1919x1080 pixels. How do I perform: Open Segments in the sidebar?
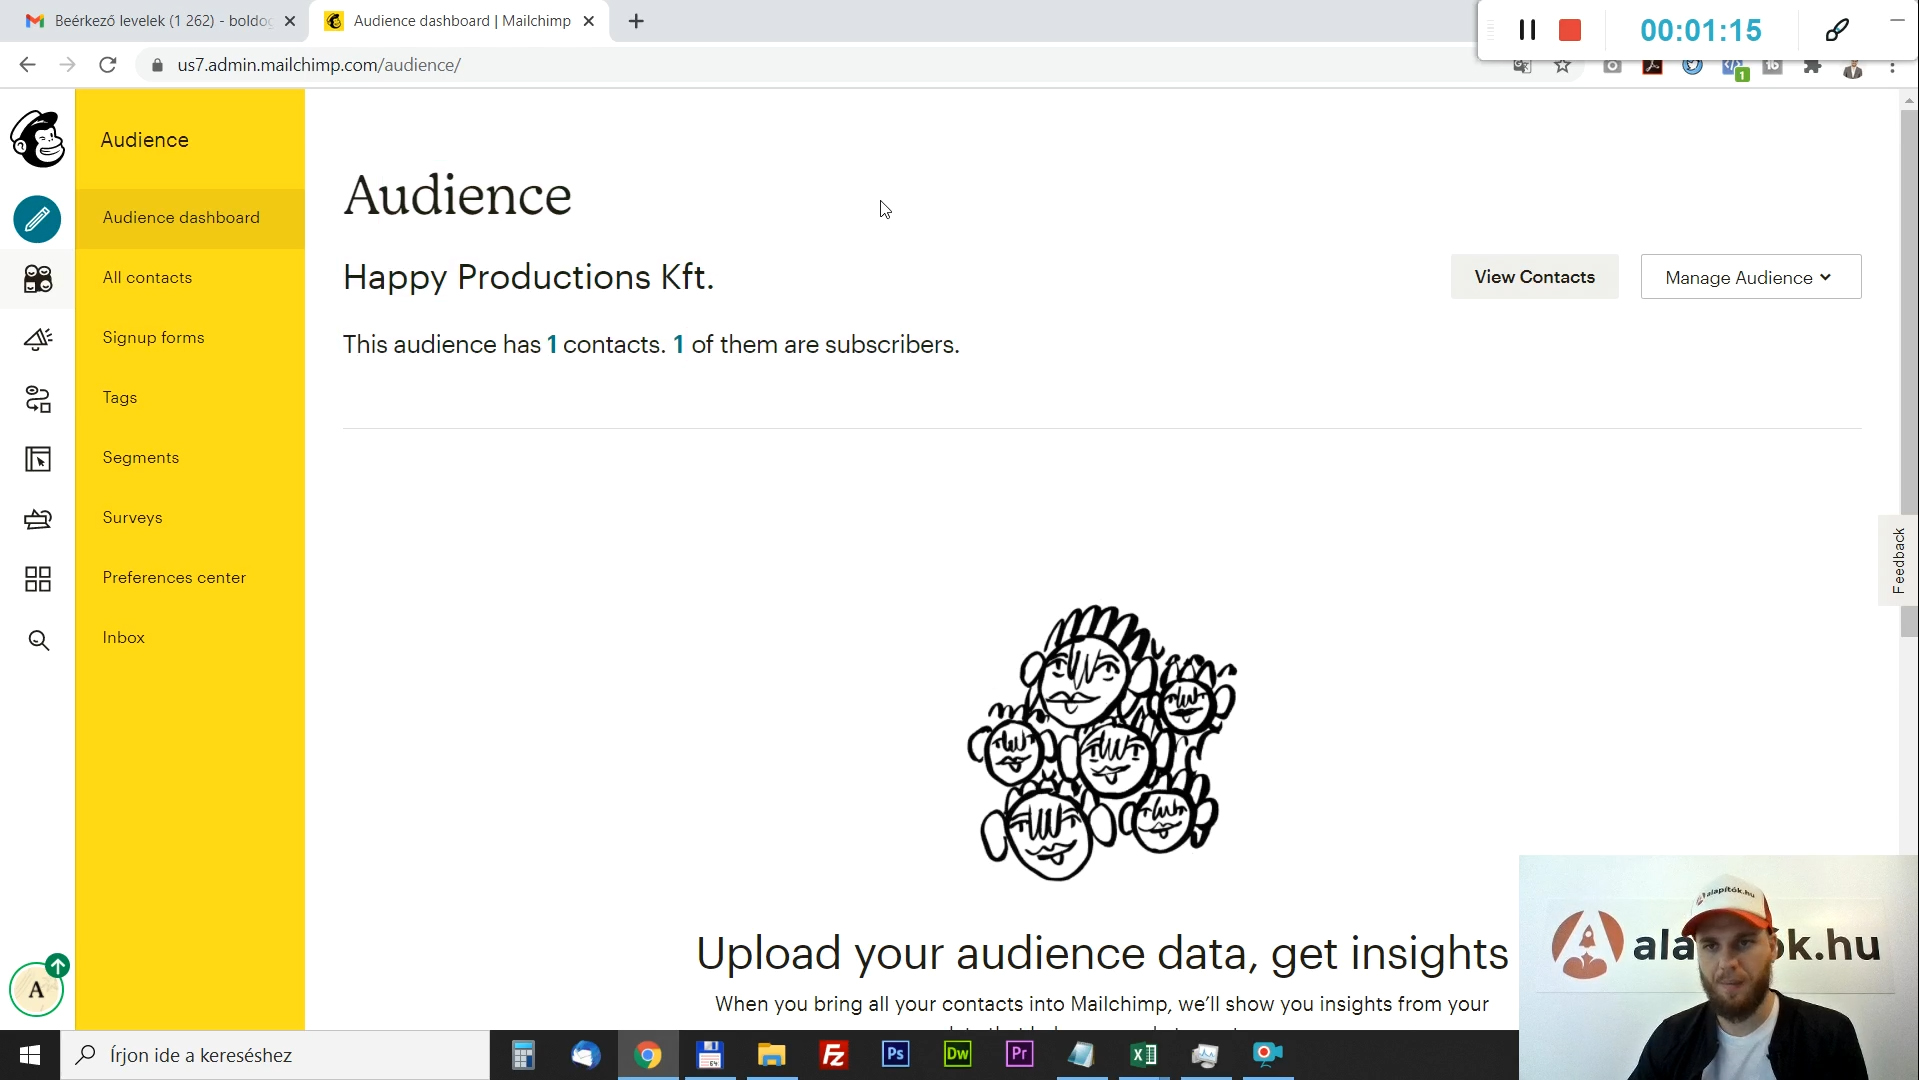pos(190,458)
